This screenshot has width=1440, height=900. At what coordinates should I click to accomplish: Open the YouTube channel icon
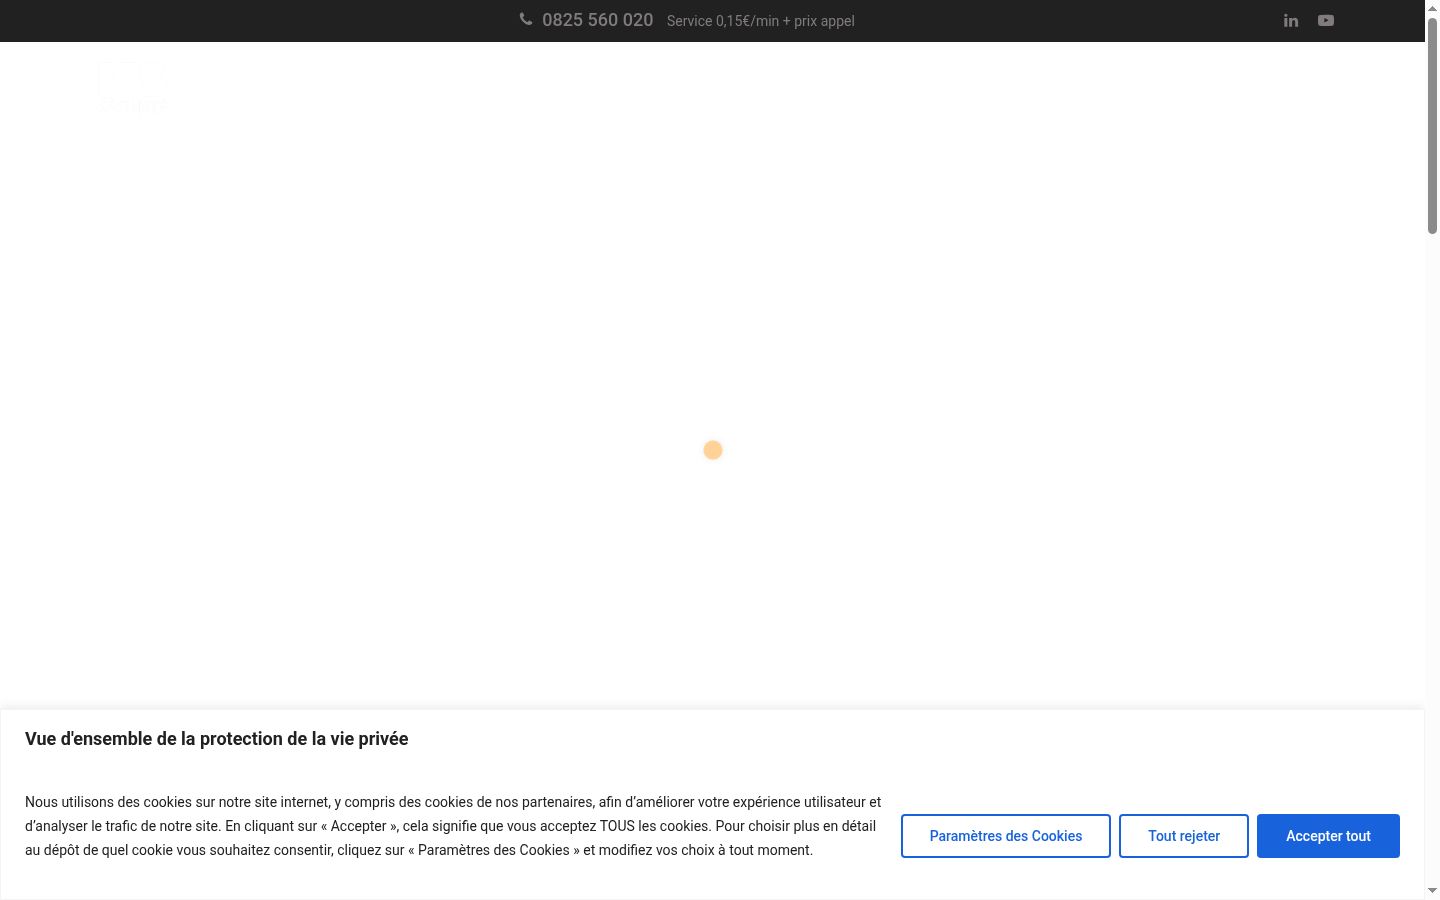pos(1326,20)
